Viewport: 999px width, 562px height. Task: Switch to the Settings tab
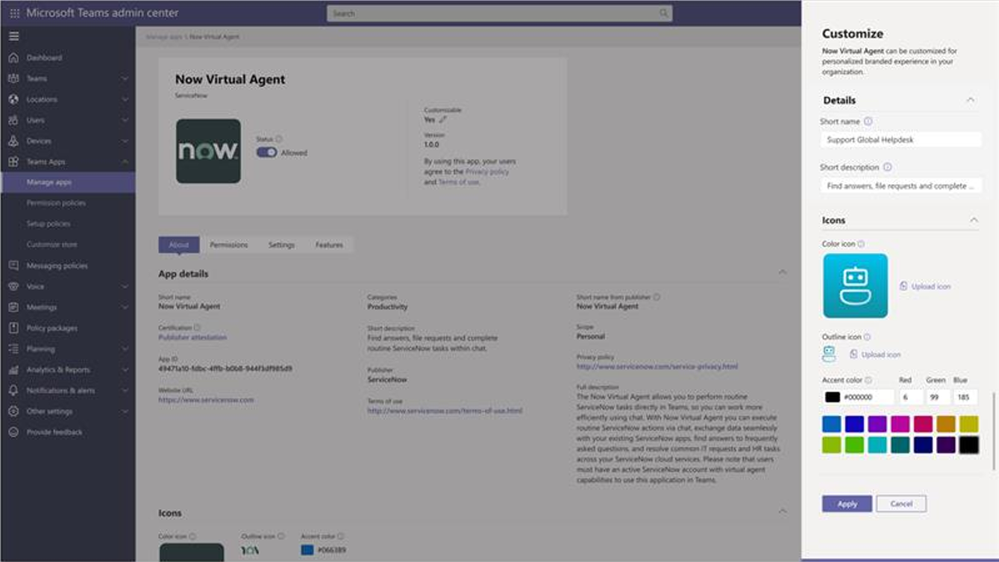coord(282,245)
